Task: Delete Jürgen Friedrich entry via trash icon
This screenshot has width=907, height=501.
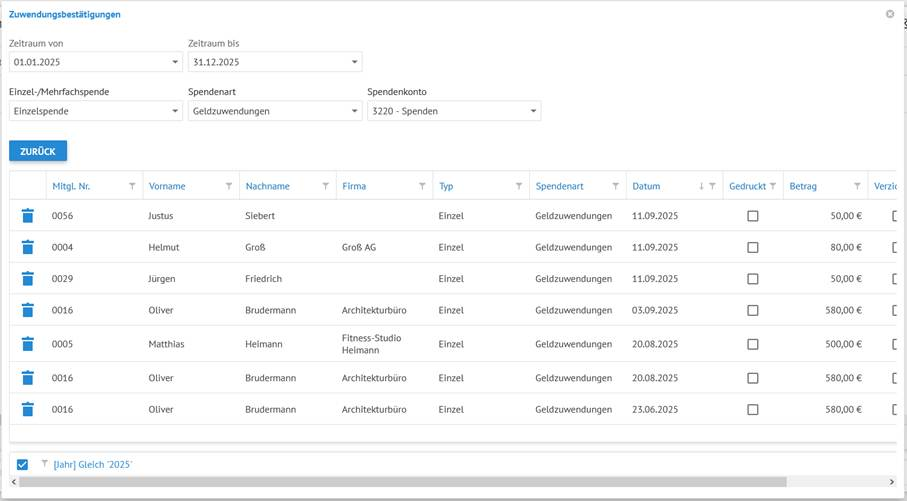Action: [28, 278]
